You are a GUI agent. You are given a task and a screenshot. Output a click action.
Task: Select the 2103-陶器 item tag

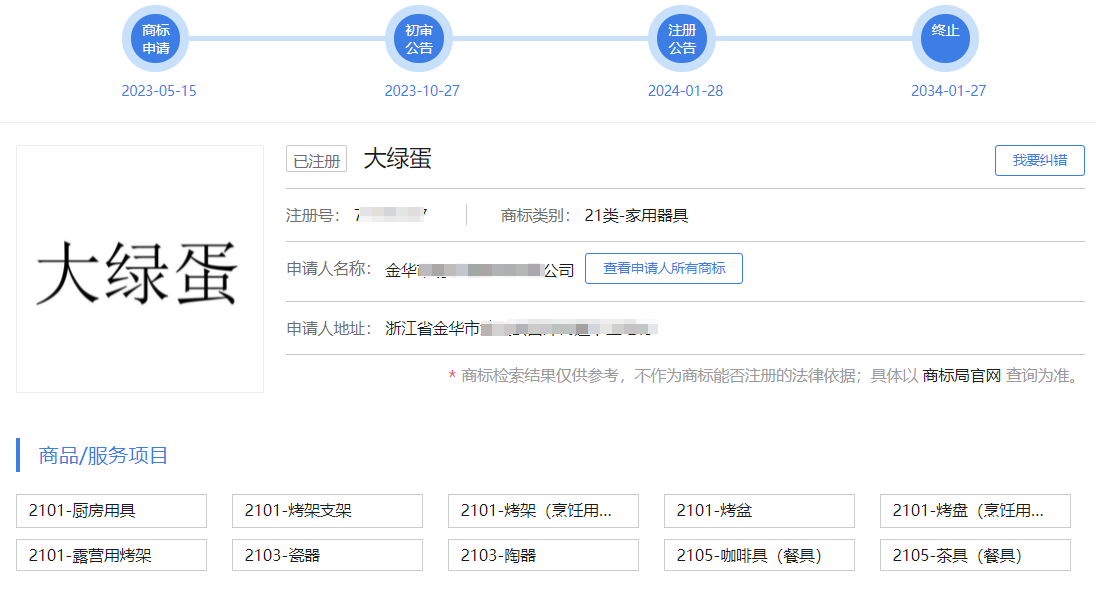pyautogui.click(x=543, y=555)
